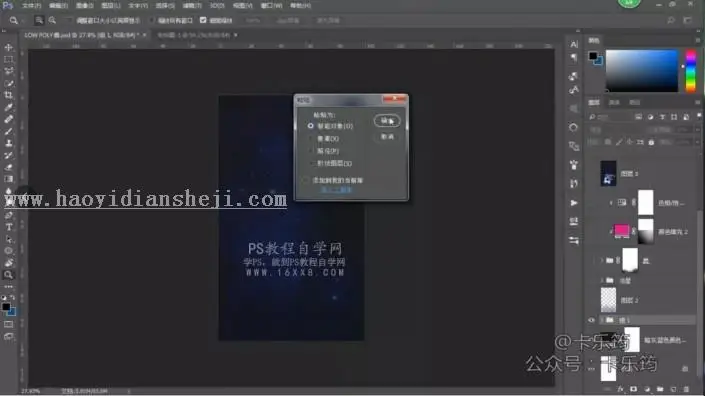Select the Eraser tool
This screenshot has width=705, height=396.
9,167
